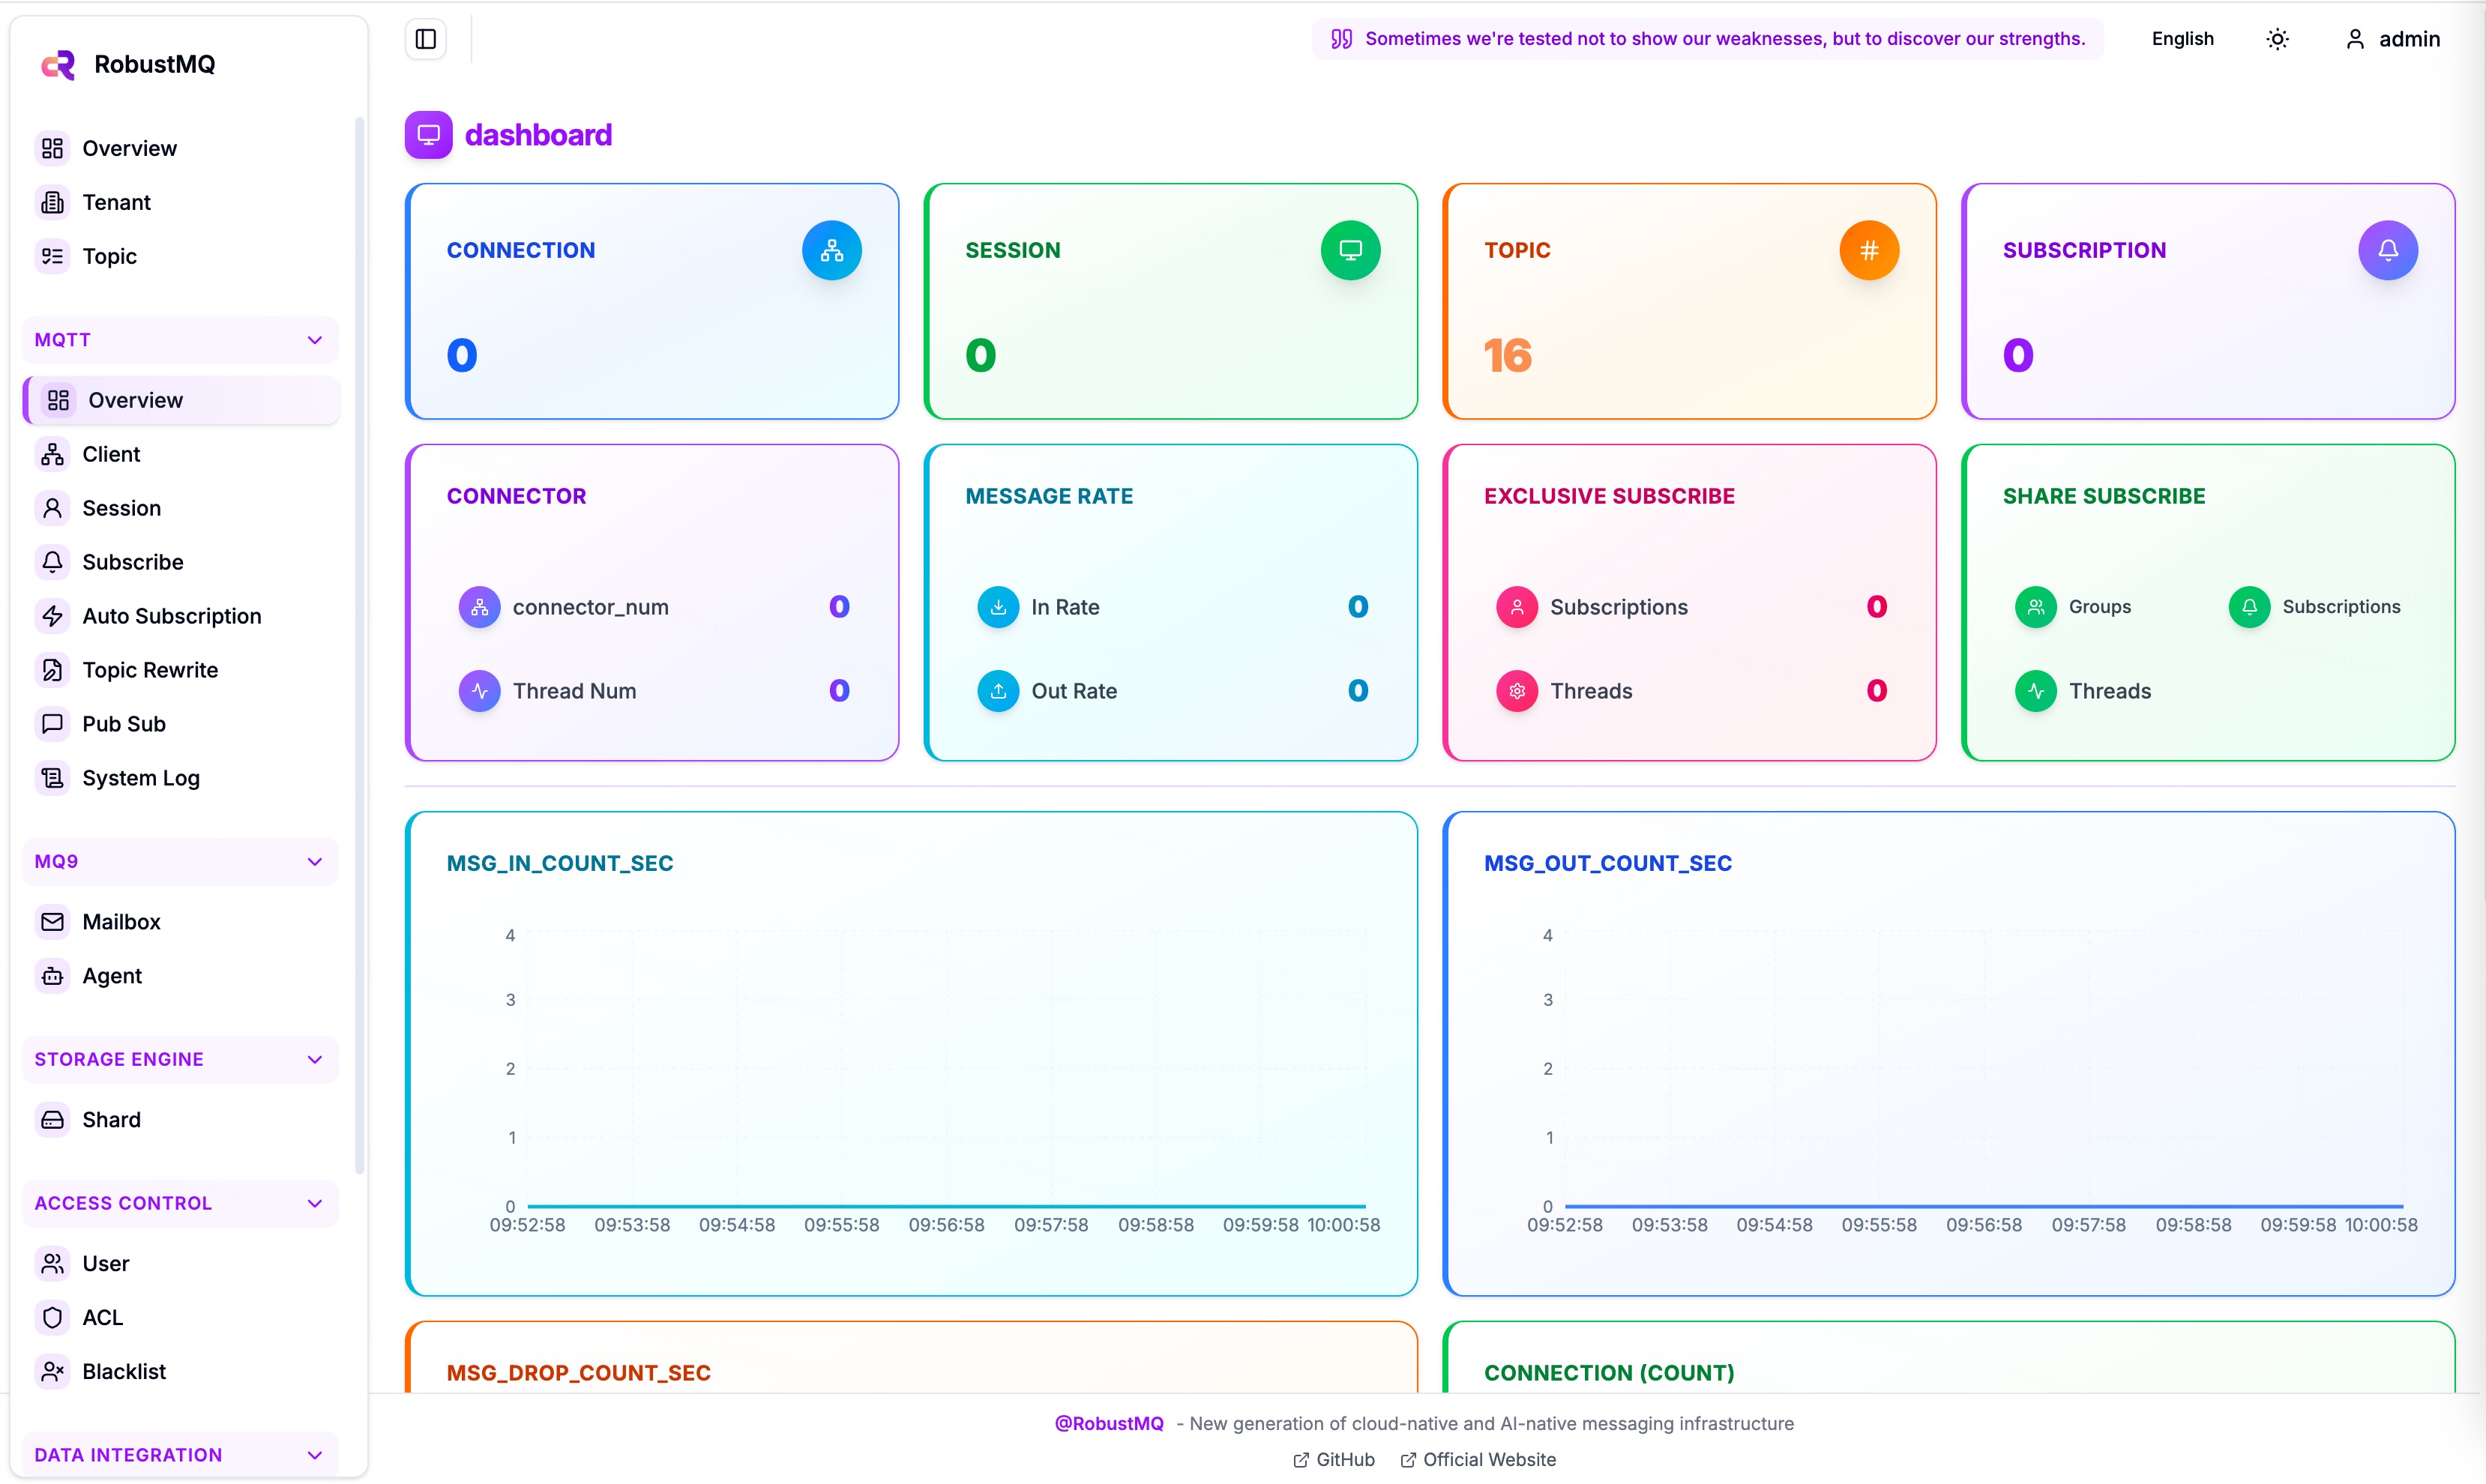Switch theme with the sun icon
Viewport: 2486px width, 1484px height.
click(x=2277, y=39)
